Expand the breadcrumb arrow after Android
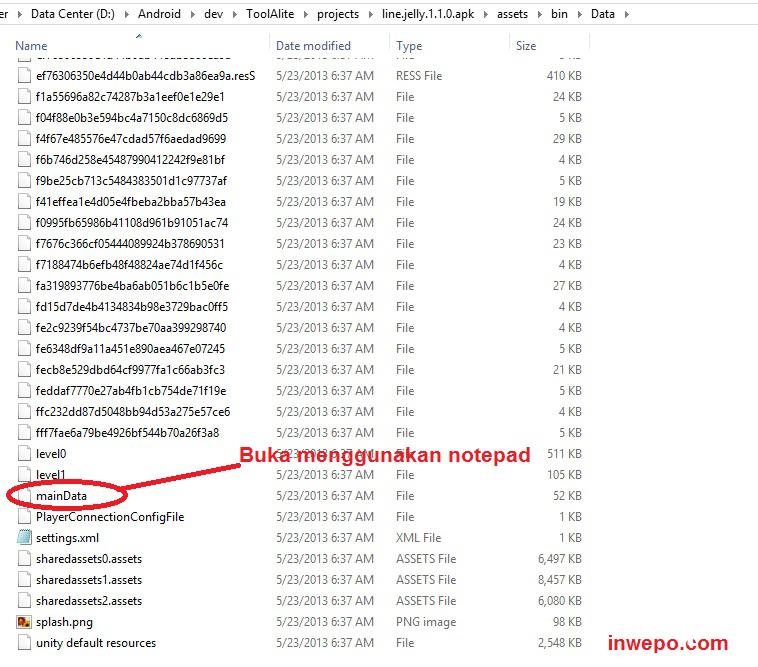 point(192,14)
